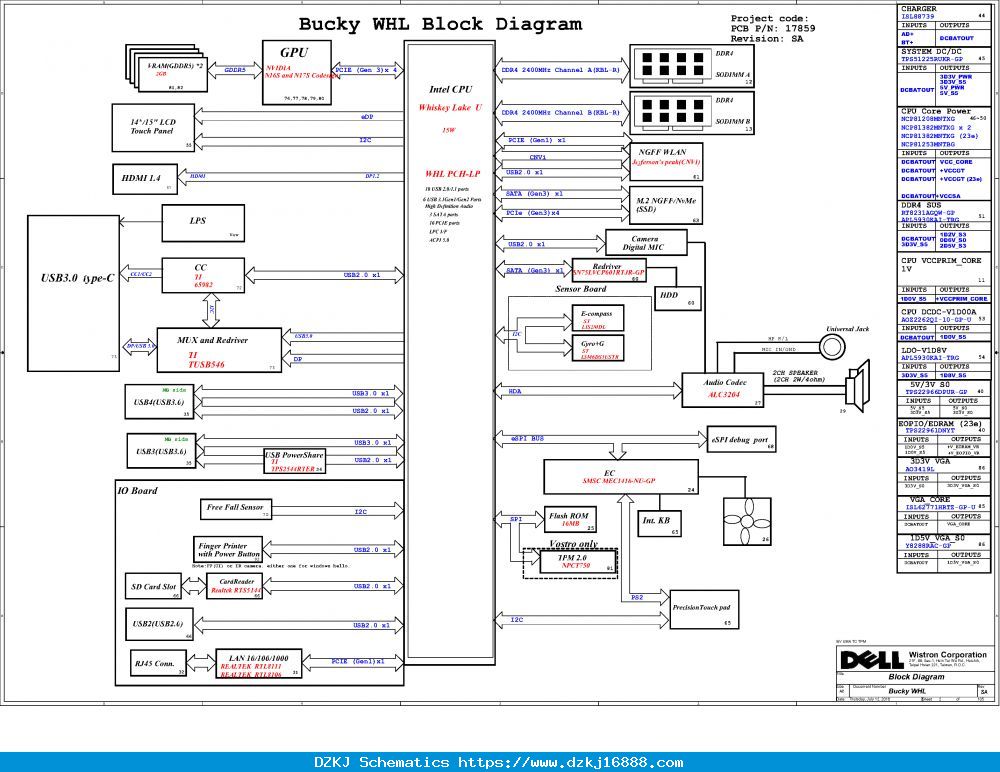Select the Flash ROM 16MB block

(x=570, y=520)
